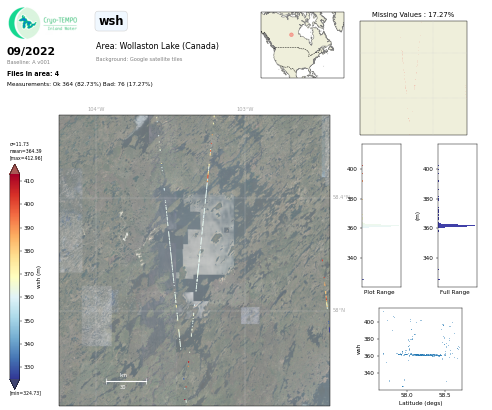Click the 09/2022 date heading
492x410 pixels.
[x=31, y=51]
